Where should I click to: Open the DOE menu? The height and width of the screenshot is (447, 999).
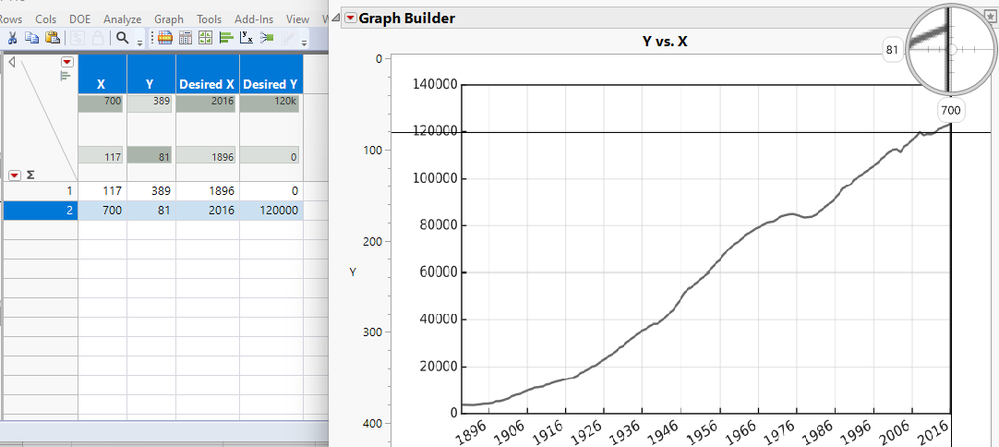pos(80,20)
